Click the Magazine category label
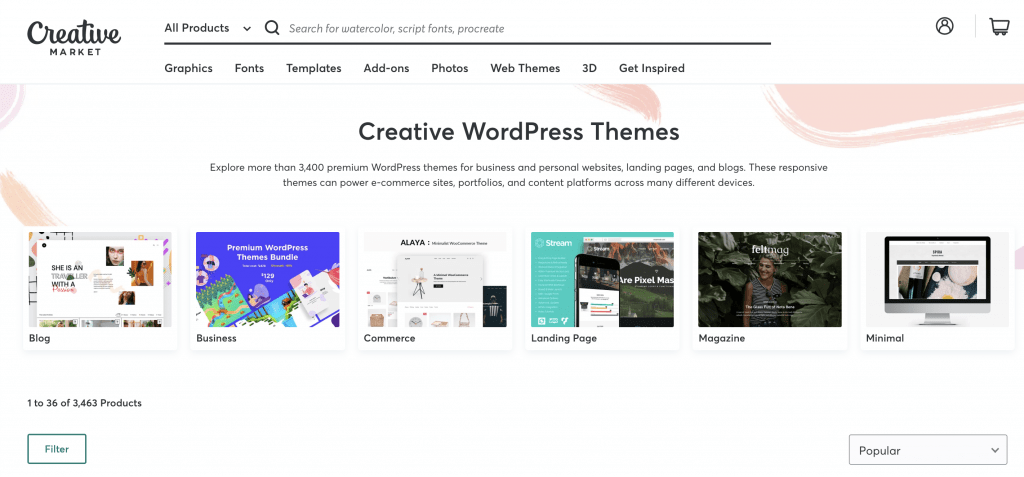This screenshot has height=477, width=1024. (722, 338)
